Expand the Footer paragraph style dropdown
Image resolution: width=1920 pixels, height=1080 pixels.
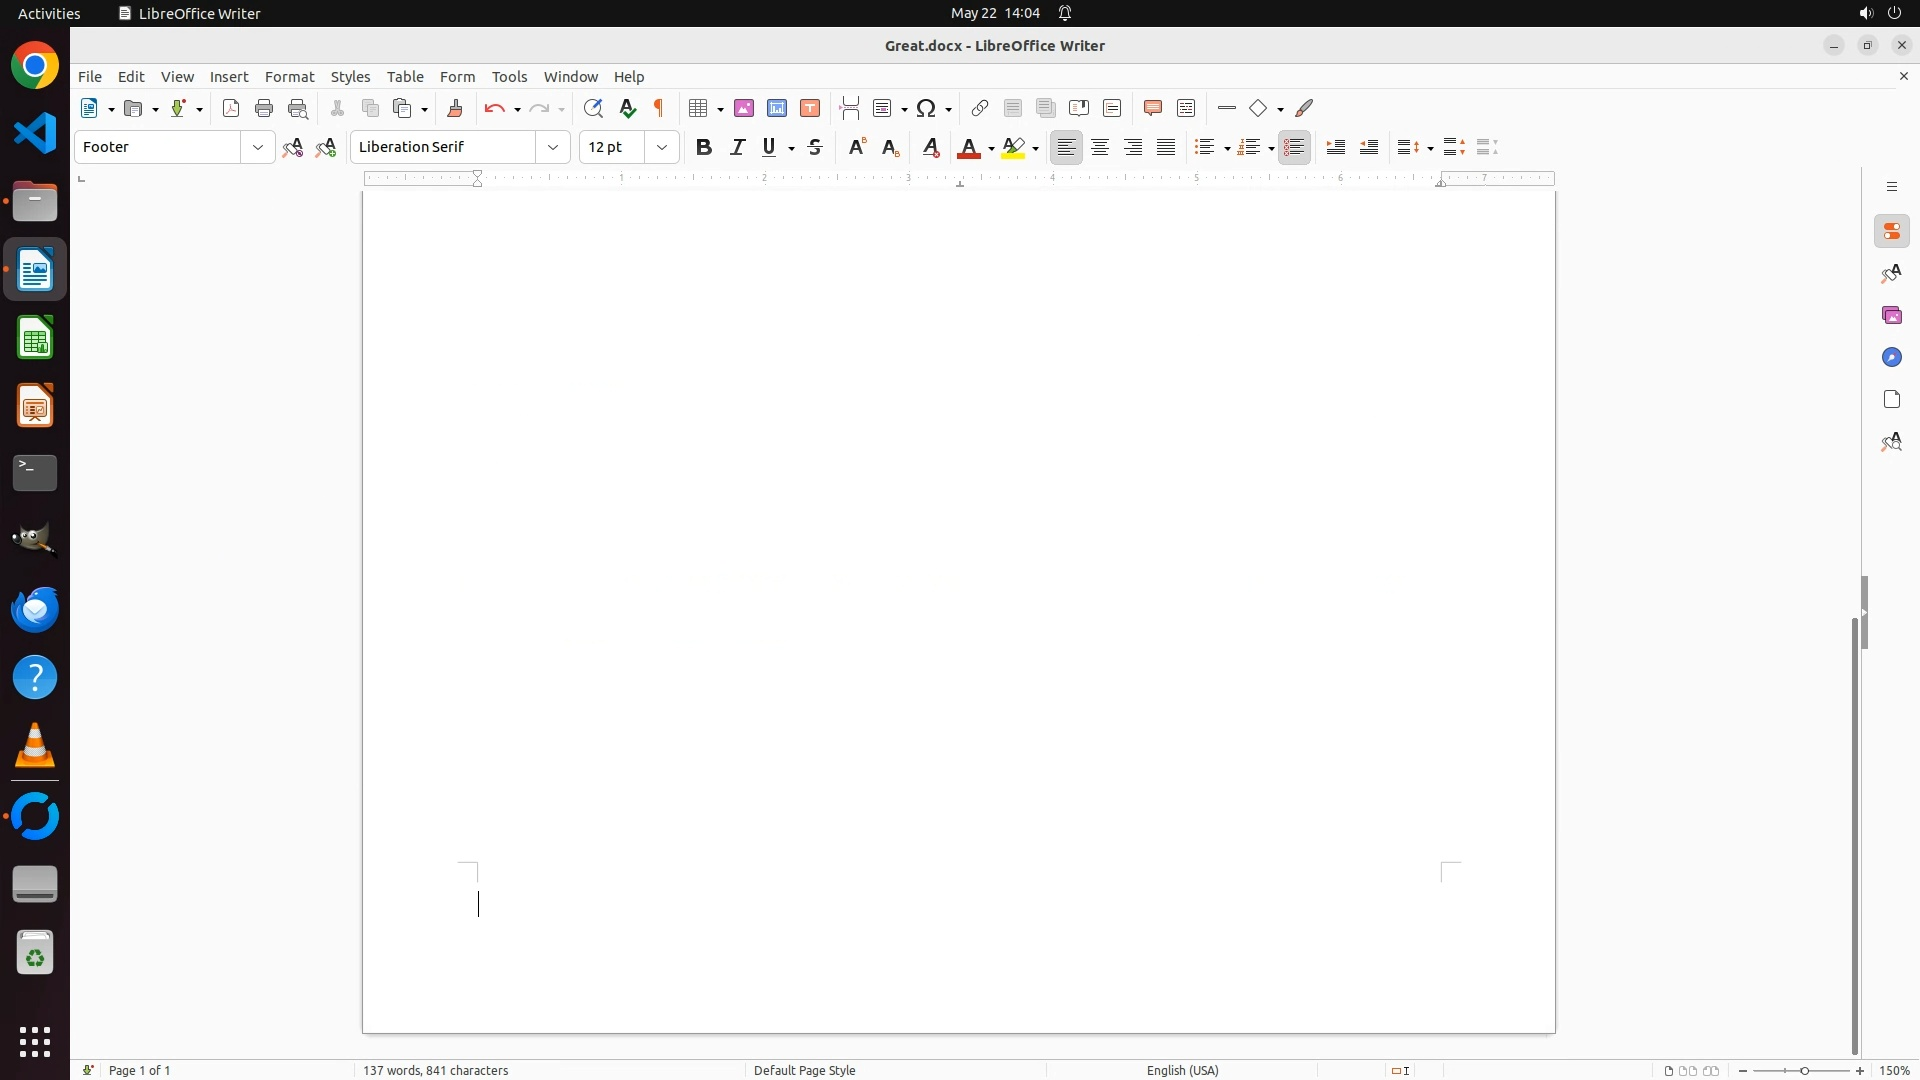pyautogui.click(x=258, y=147)
